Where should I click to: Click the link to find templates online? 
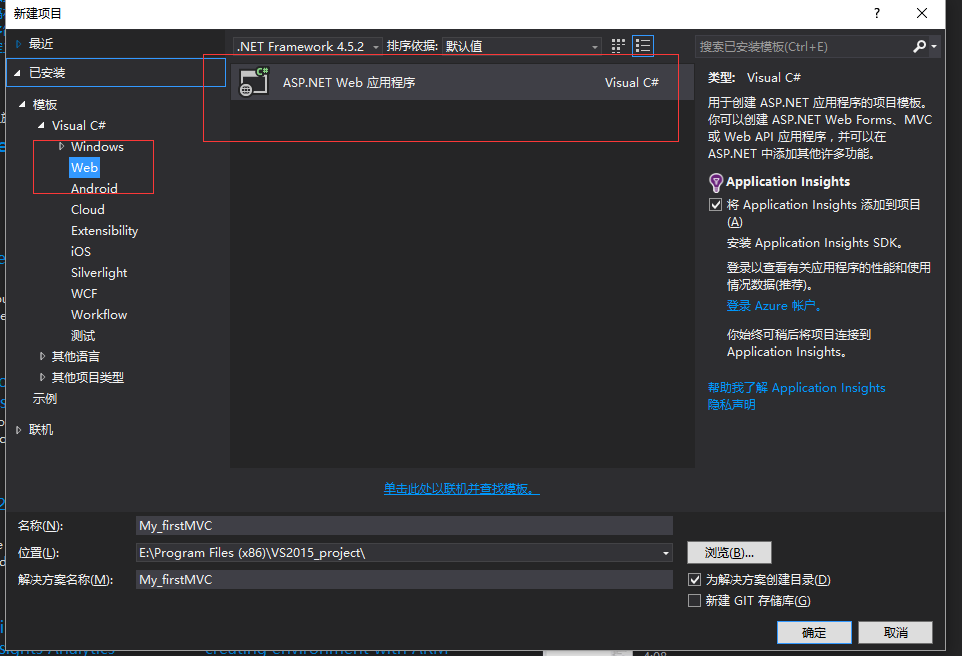click(461, 488)
